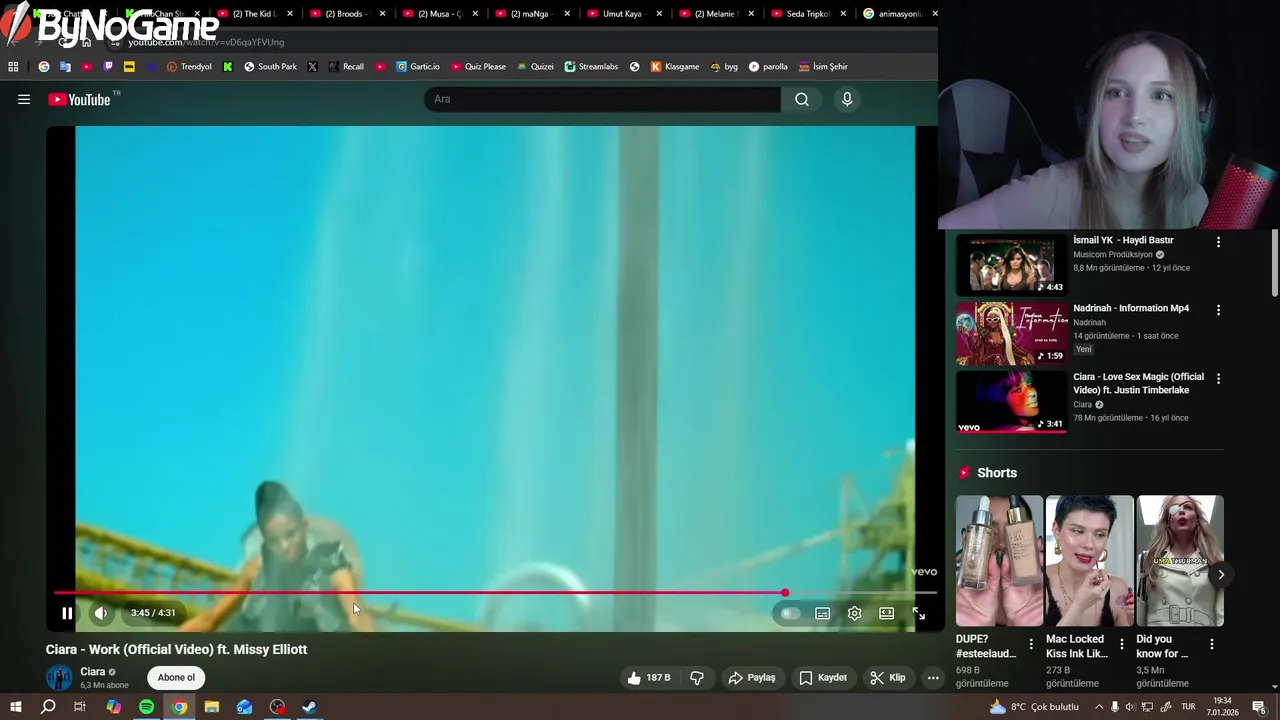Image resolution: width=1280 pixels, height=720 pixels.
Task: Click the search magnifier button
Action: click(x=802, y=99)
